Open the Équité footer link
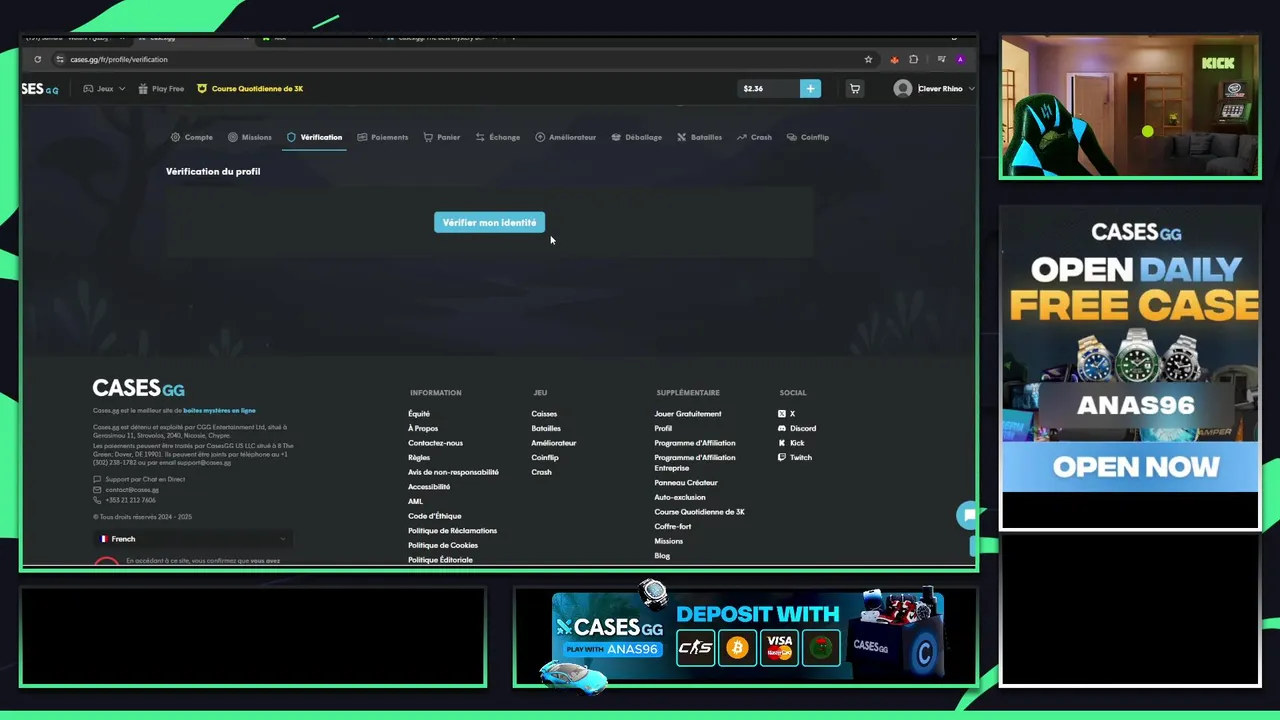Screen dimensions: 1280x720 pos(419,414)
